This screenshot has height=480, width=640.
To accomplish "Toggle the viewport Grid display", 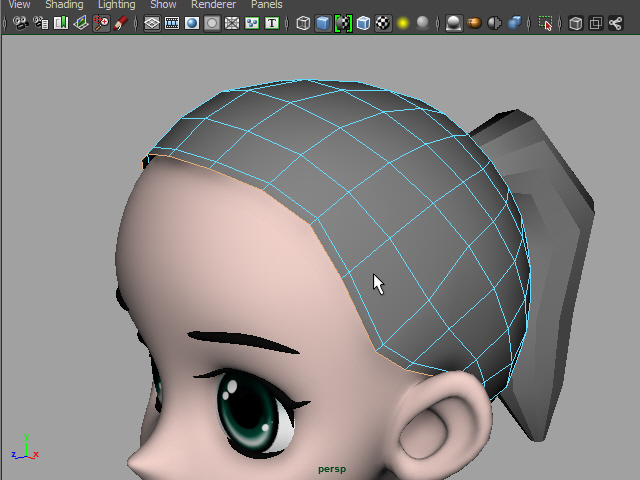I will (x=152, y=23).
